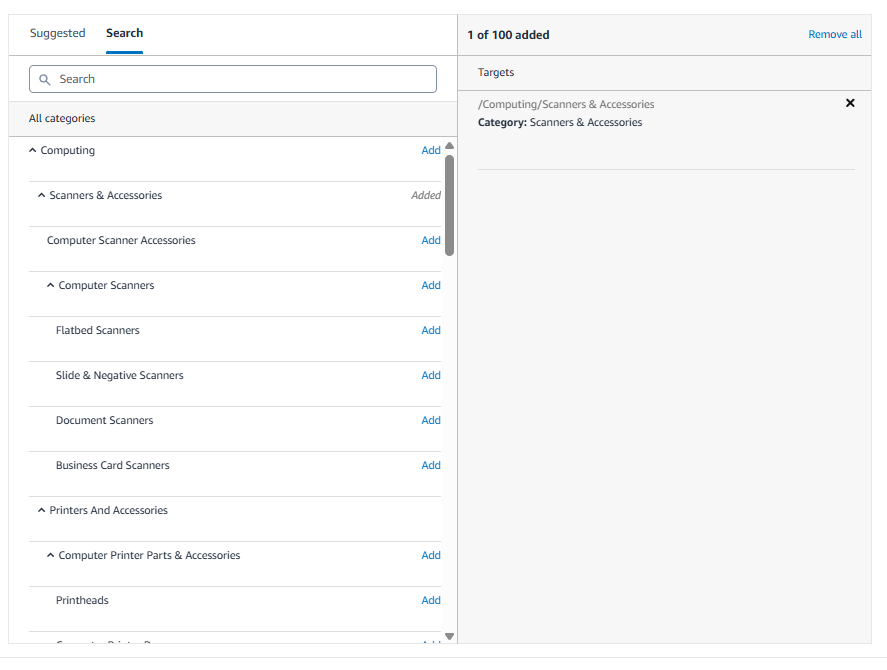This screenshot has height=670, width=887.
Task: Collapse the Computing category
Action: 31,150
